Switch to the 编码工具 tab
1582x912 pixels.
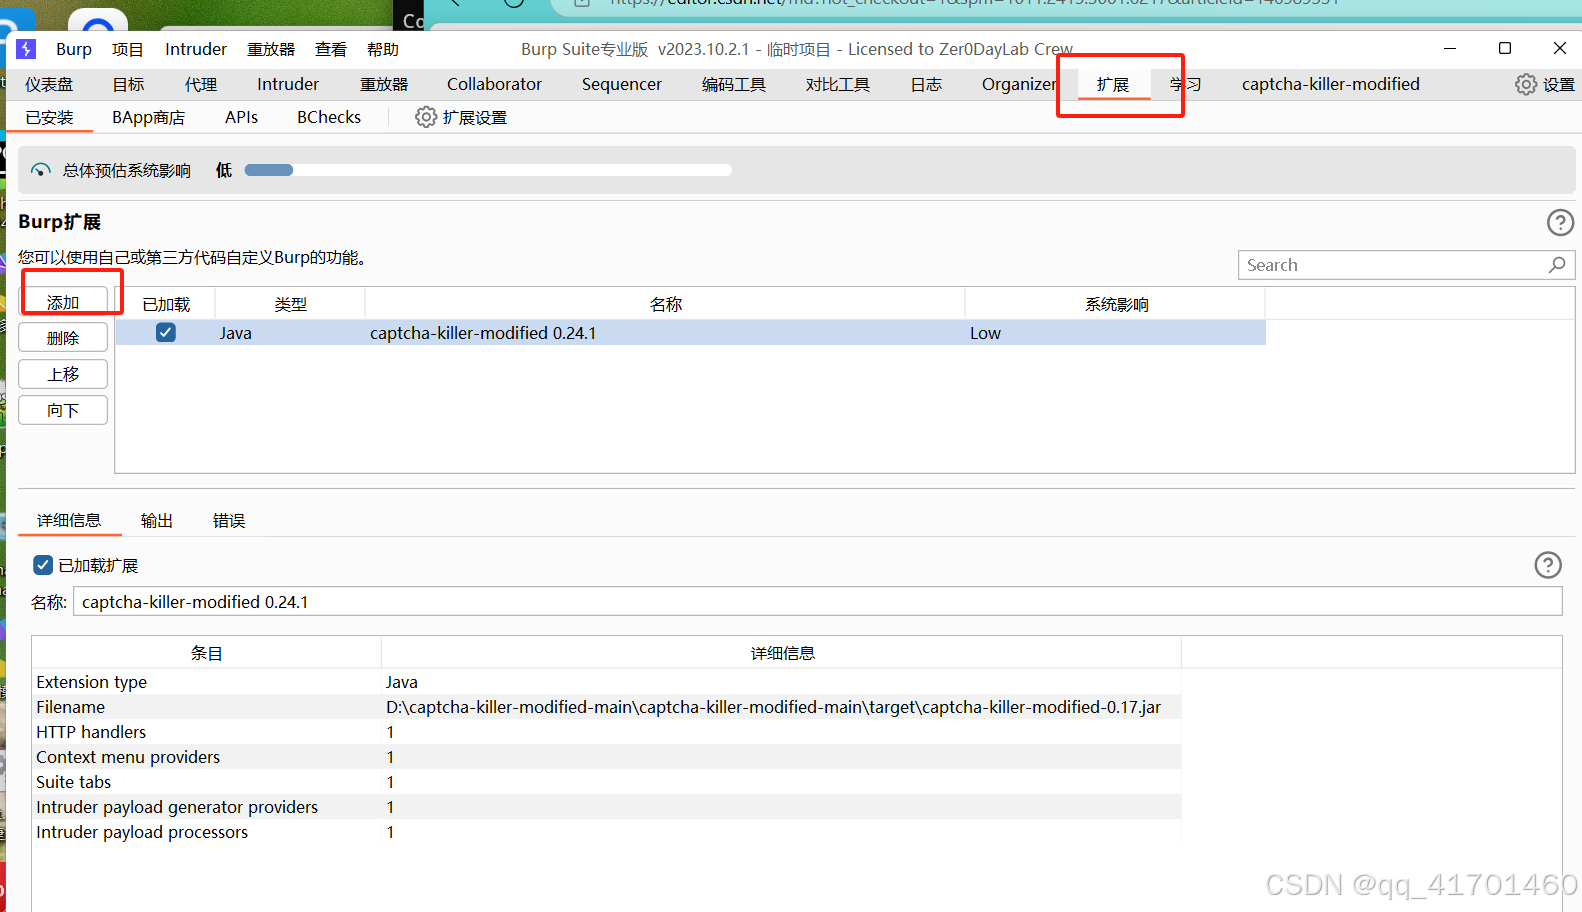(x=734, y=84)
